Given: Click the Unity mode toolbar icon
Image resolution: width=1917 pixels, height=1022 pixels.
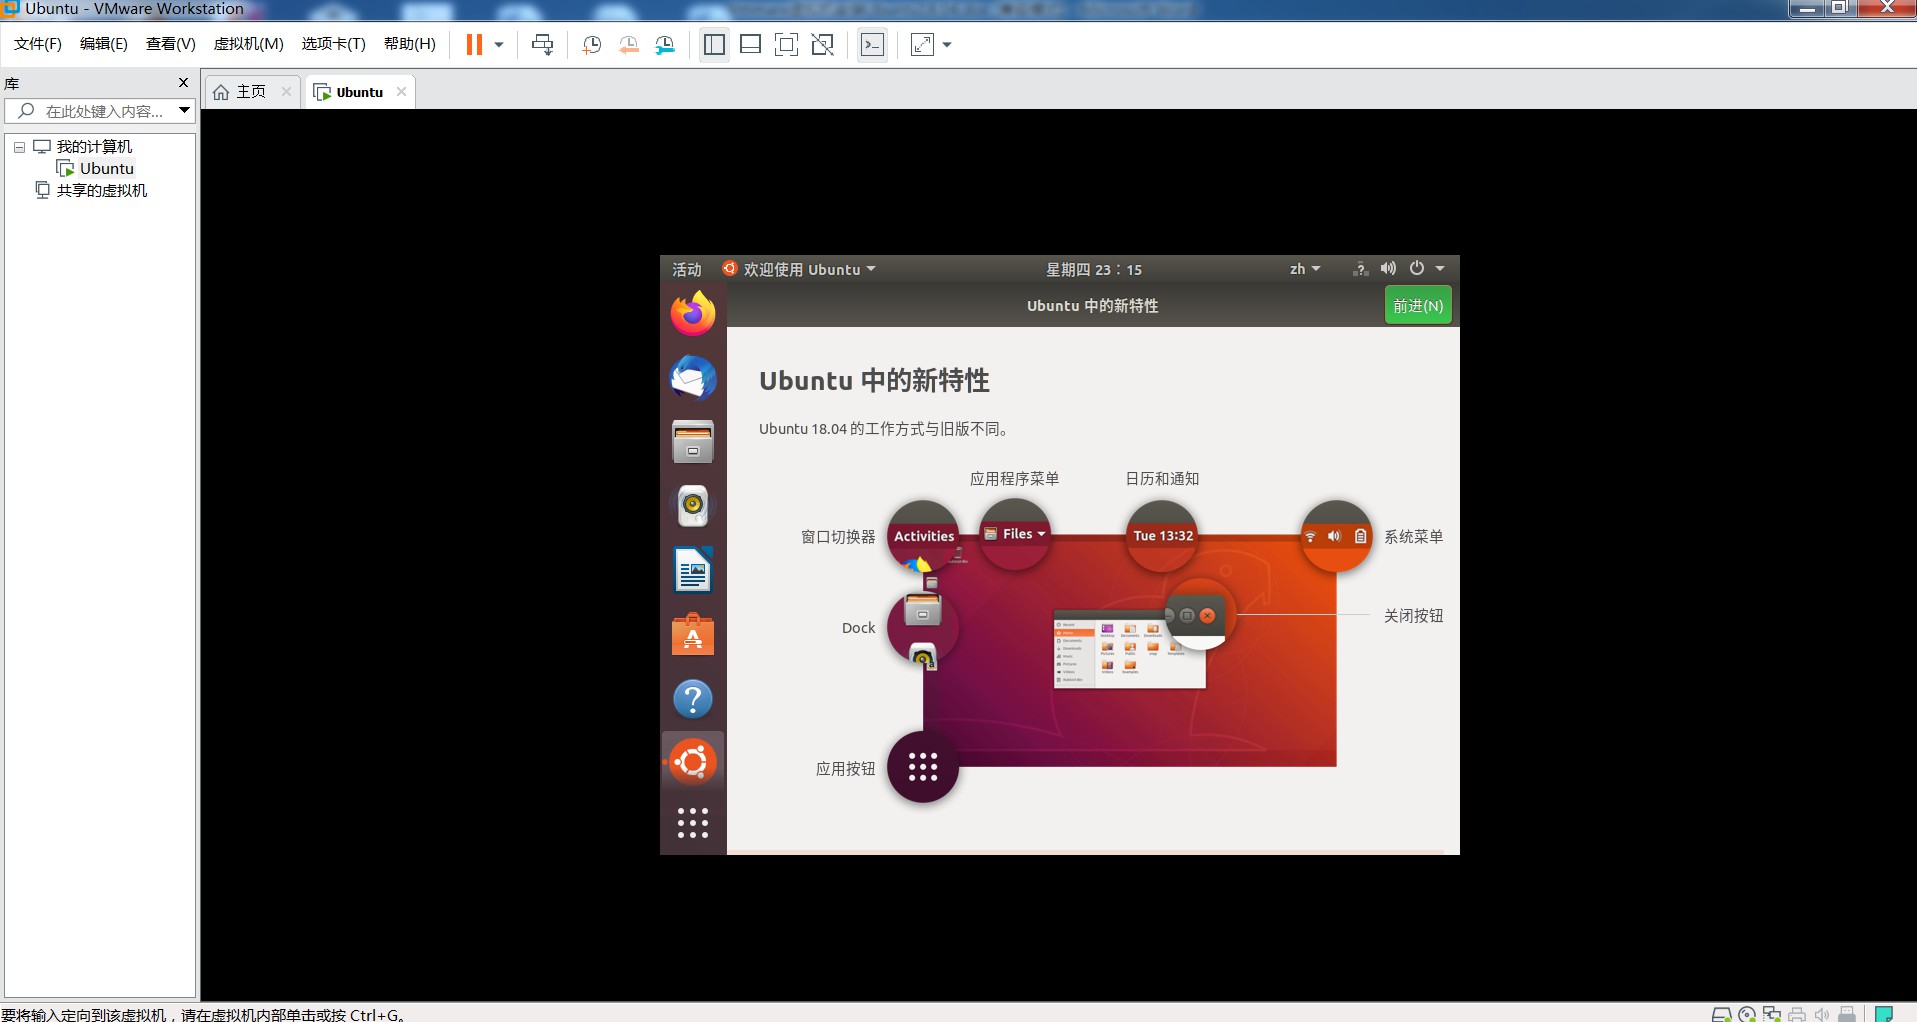Looking at the screenshot, I should [x=822, y=45].
